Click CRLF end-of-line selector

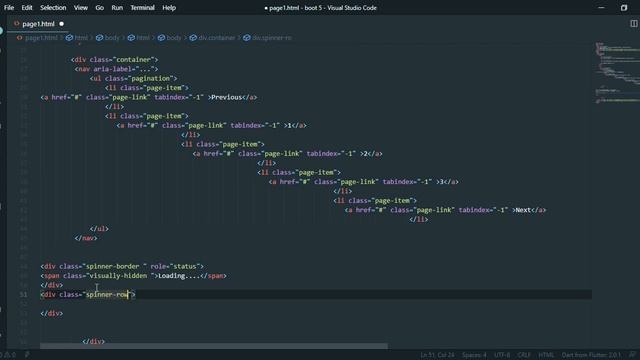pyautogui.click(x=524, y=355)
